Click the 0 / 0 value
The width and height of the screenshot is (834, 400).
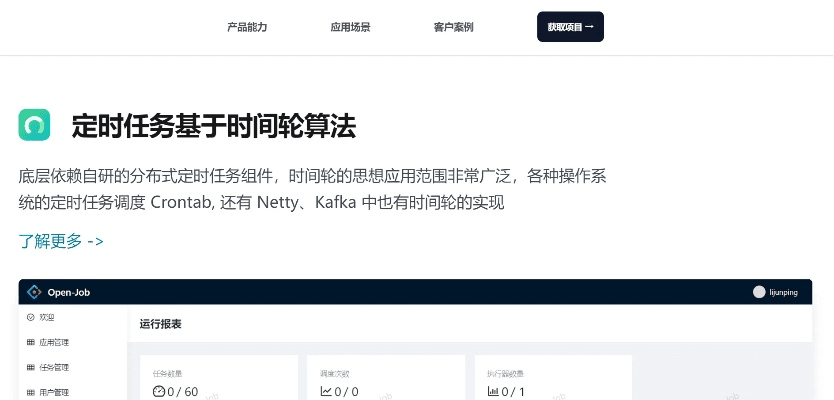346,392
